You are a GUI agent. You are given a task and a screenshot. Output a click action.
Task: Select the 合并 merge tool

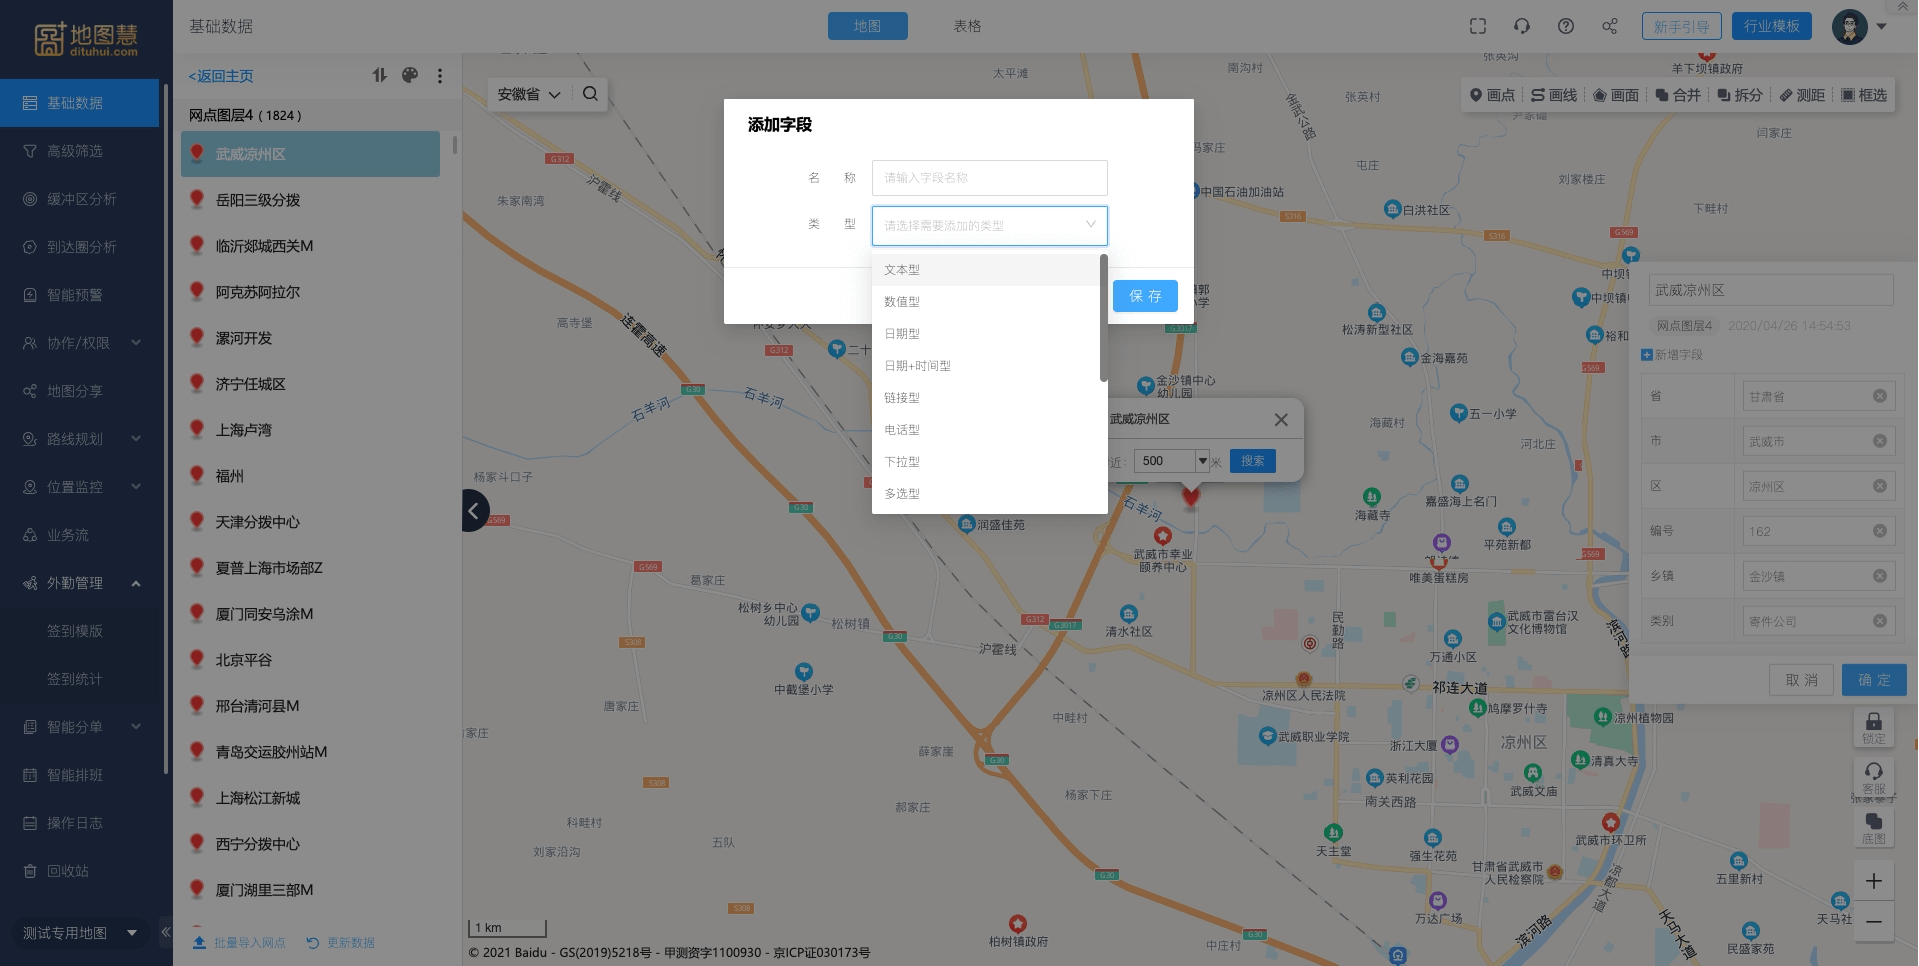(x=1678, y=95)
